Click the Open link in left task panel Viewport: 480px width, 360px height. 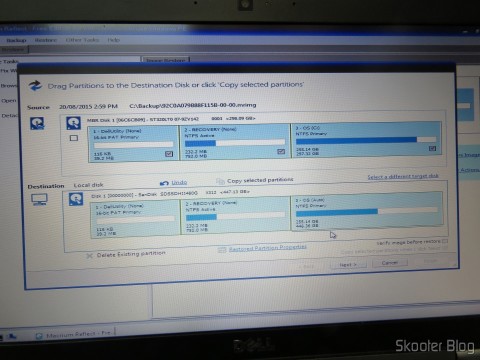pyautogui.click(x=8, y=100)
